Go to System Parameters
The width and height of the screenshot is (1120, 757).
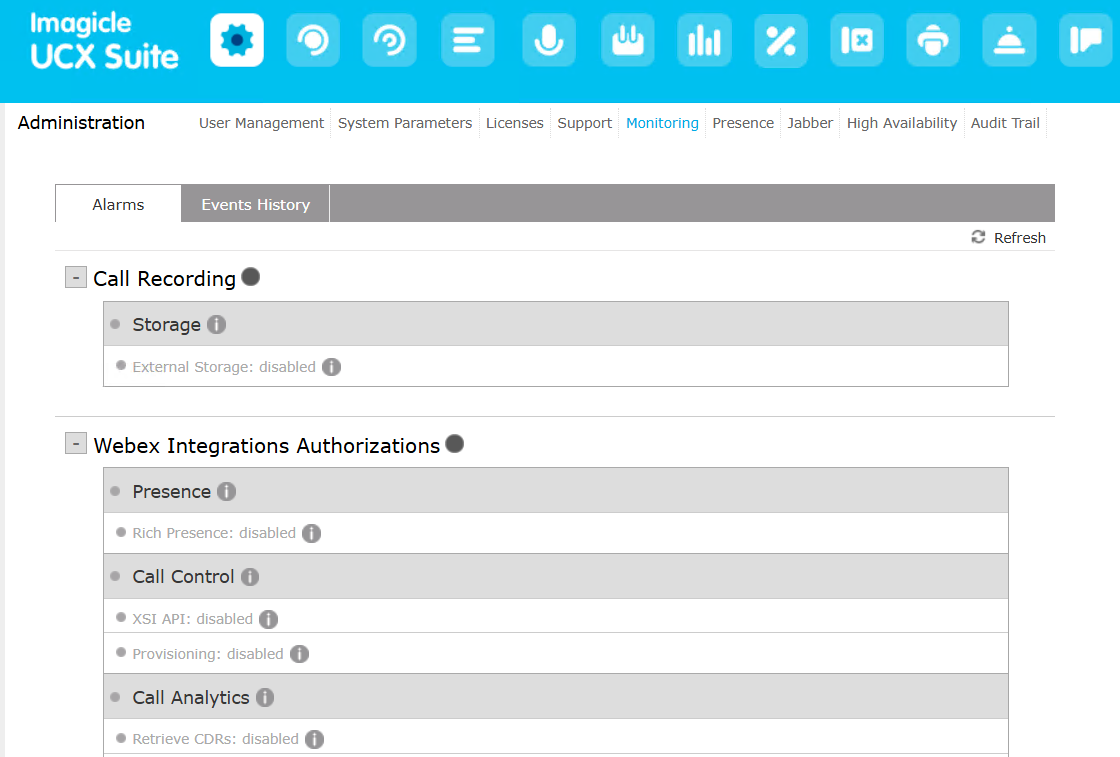[405, 123]
